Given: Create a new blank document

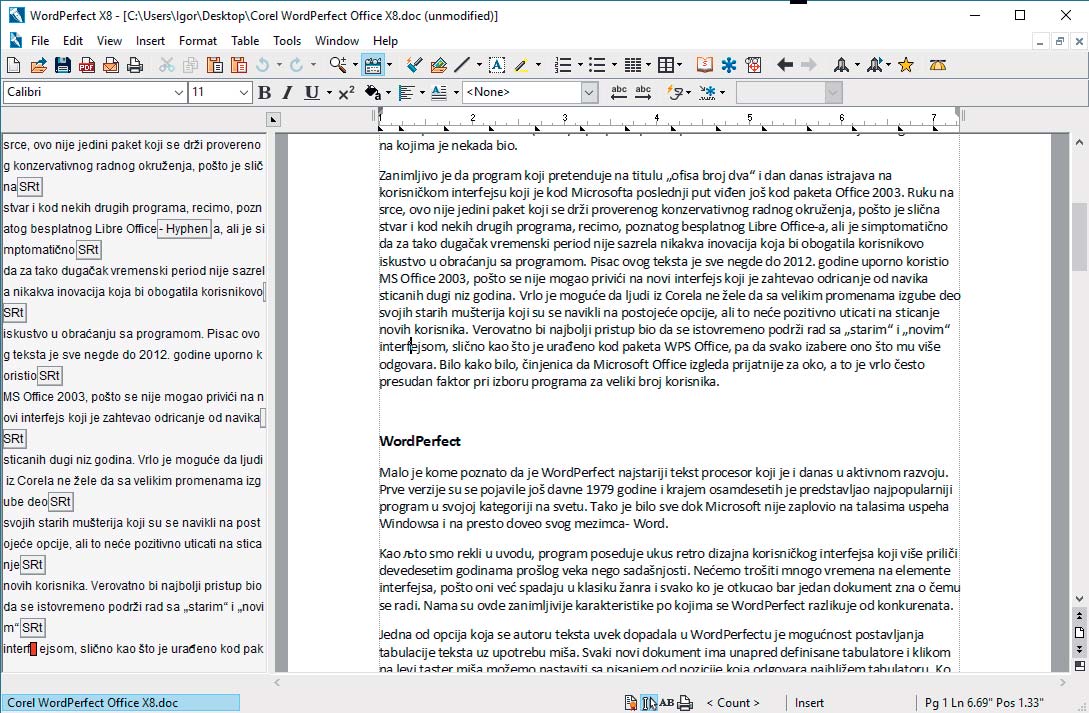Looking at the screenshot, I should click(13, 65).
